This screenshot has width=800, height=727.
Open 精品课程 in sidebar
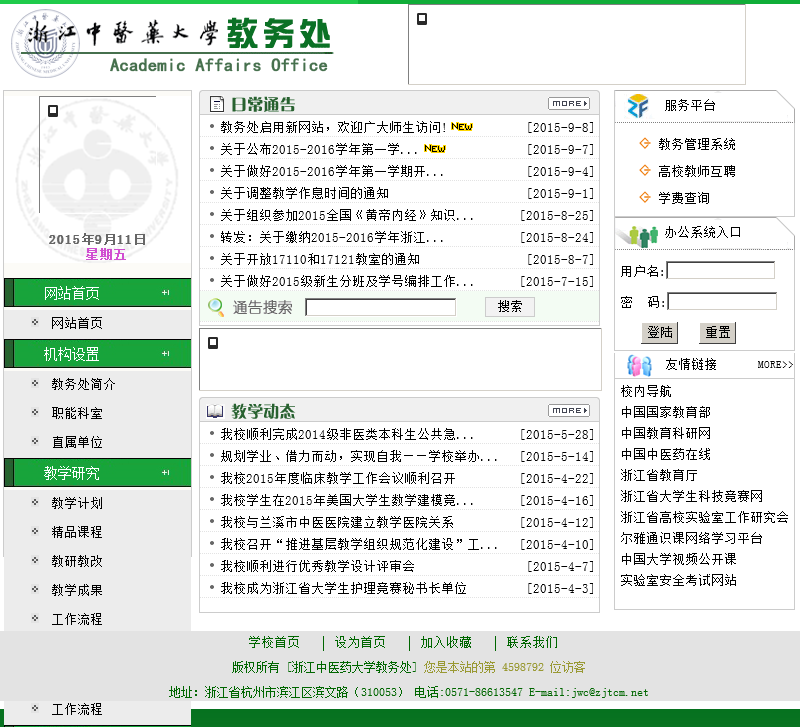coord(77,532)
